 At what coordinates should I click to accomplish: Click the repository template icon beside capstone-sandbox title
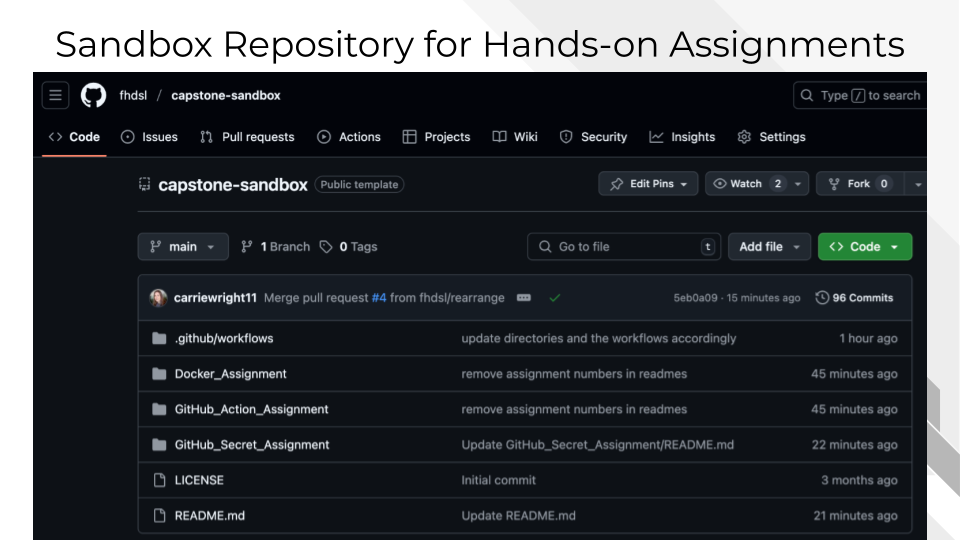(x=144, y=184)
